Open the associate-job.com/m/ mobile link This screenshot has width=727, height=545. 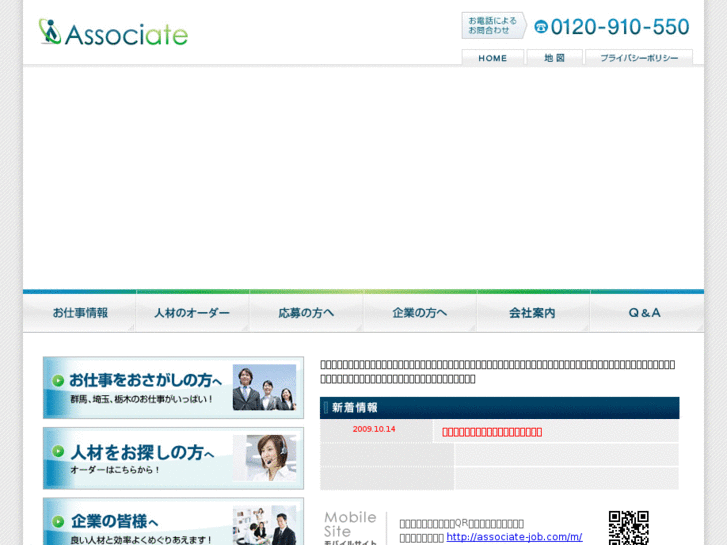click(514, 537)
